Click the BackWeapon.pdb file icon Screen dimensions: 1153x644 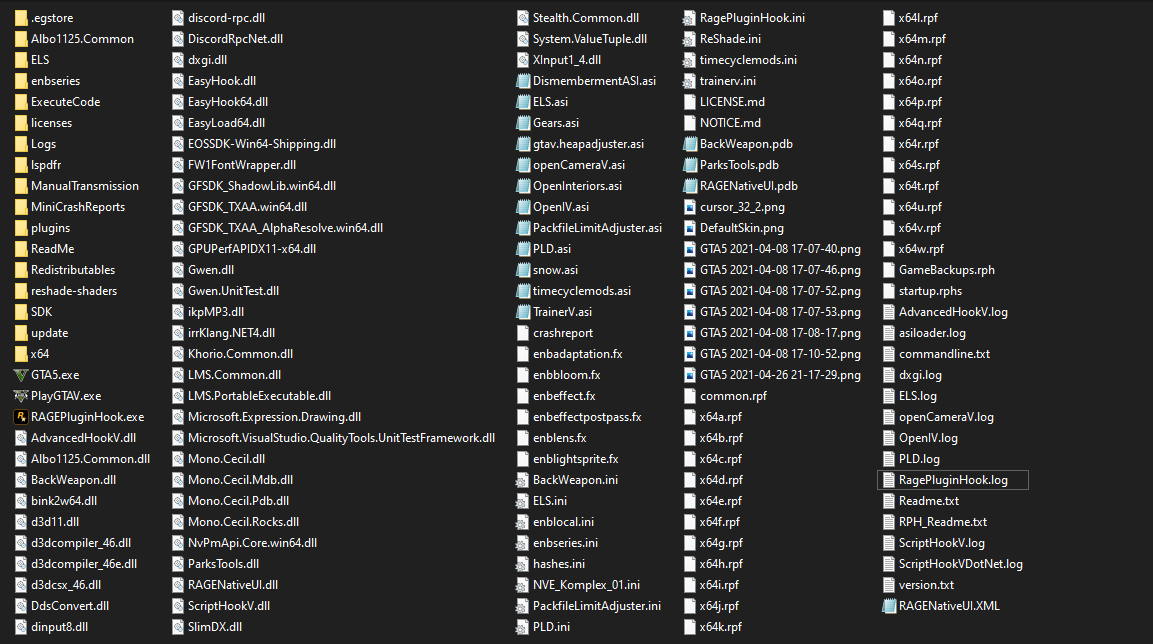tap(690, 144)
